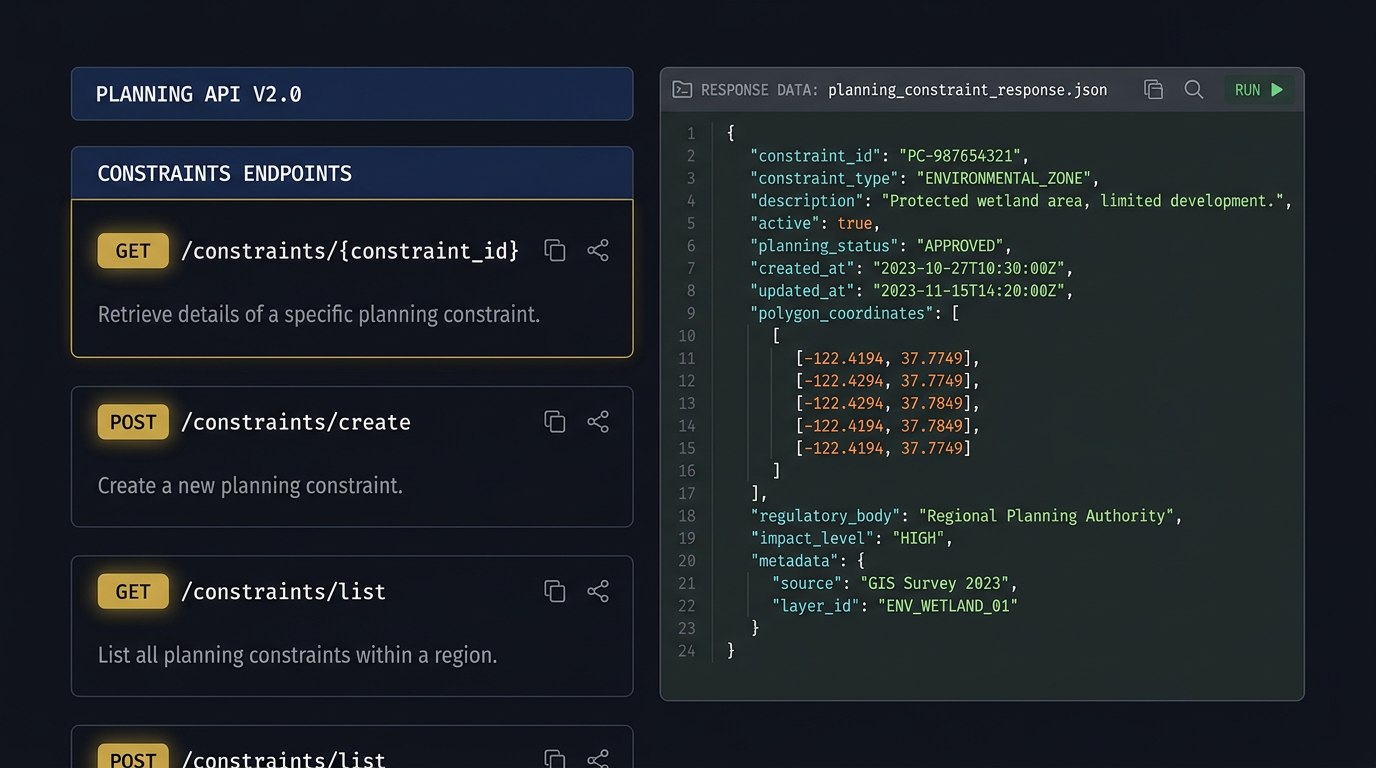This screenshot has height=768, width=1376.
Task: Click the /constraints/create path text
Action: [296, 422]
